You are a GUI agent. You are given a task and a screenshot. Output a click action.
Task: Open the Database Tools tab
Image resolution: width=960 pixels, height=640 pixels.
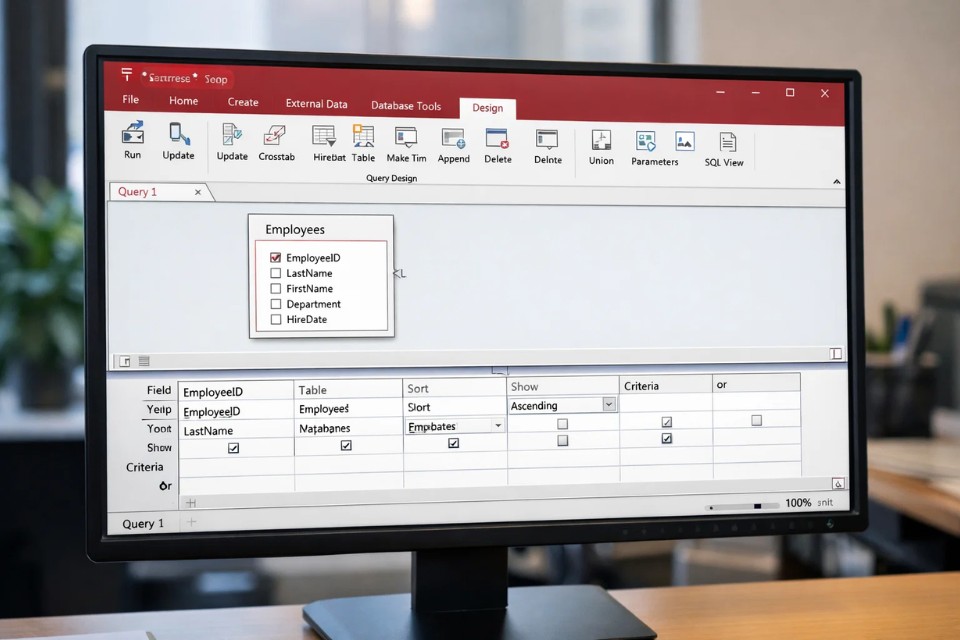click(x=405, y=105)
